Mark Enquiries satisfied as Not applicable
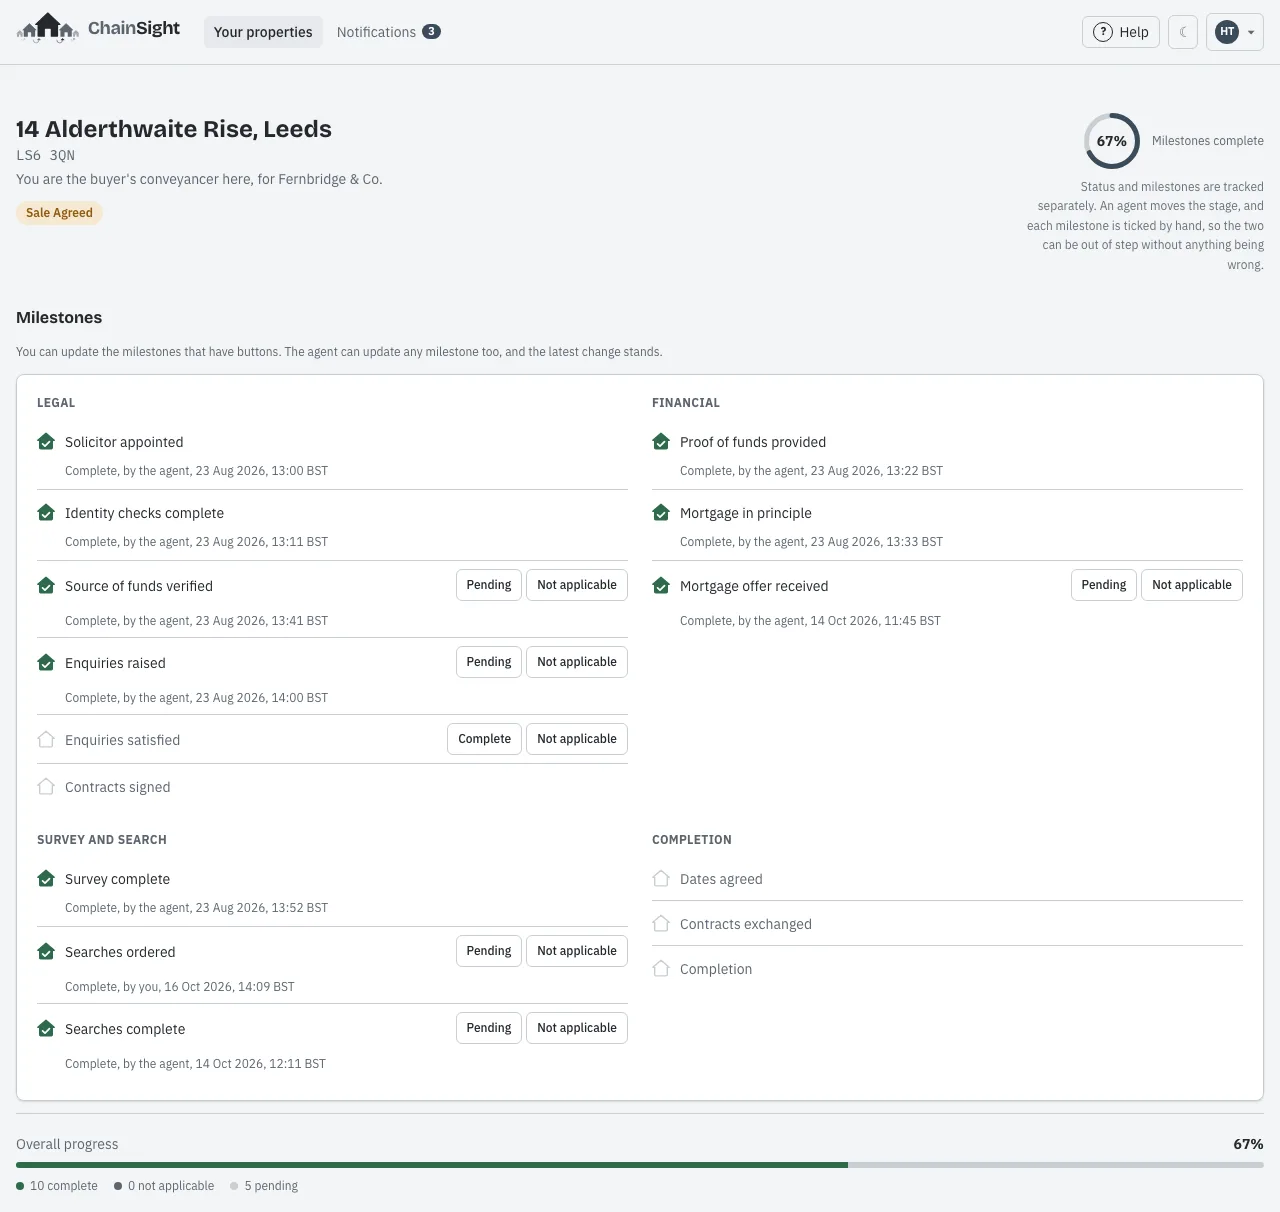The height and width of the screenshot is (1212, 1280). [577, 739]
